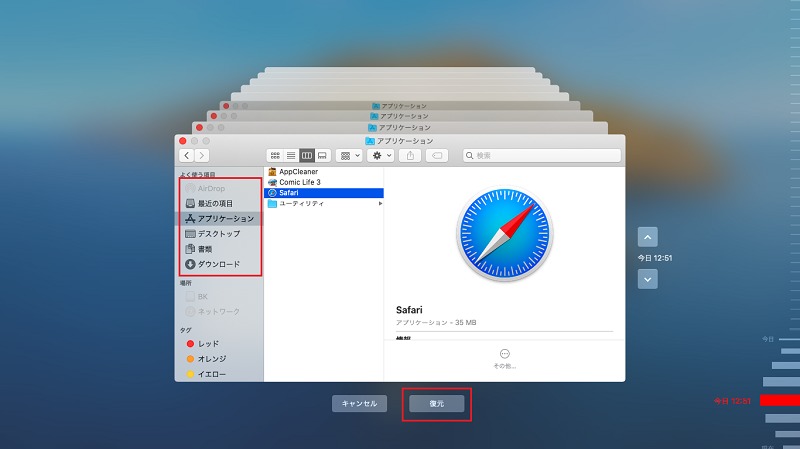Image resolution: width=800 pixels, height=449 pixels.
Task: Click the share toolbar icon
Action: coord(410,156)
